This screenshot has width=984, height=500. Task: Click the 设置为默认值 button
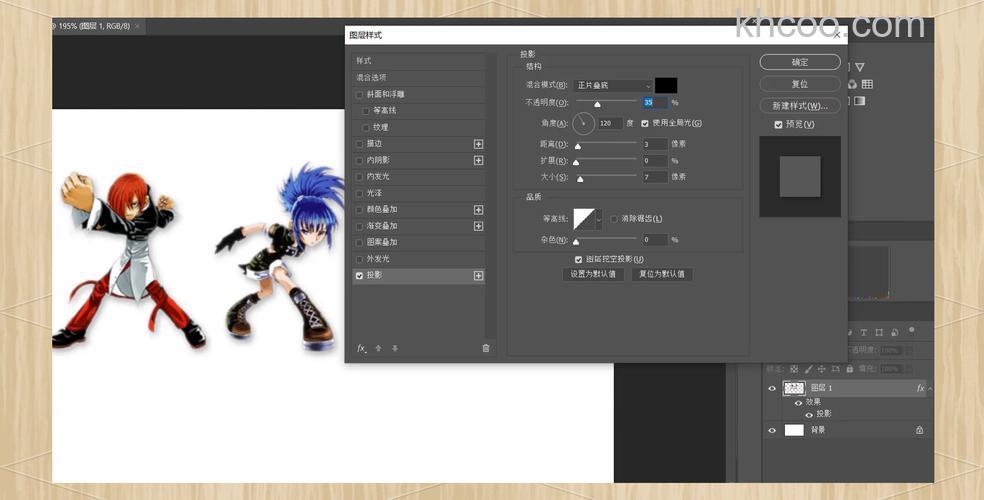[x=595, y=274]
